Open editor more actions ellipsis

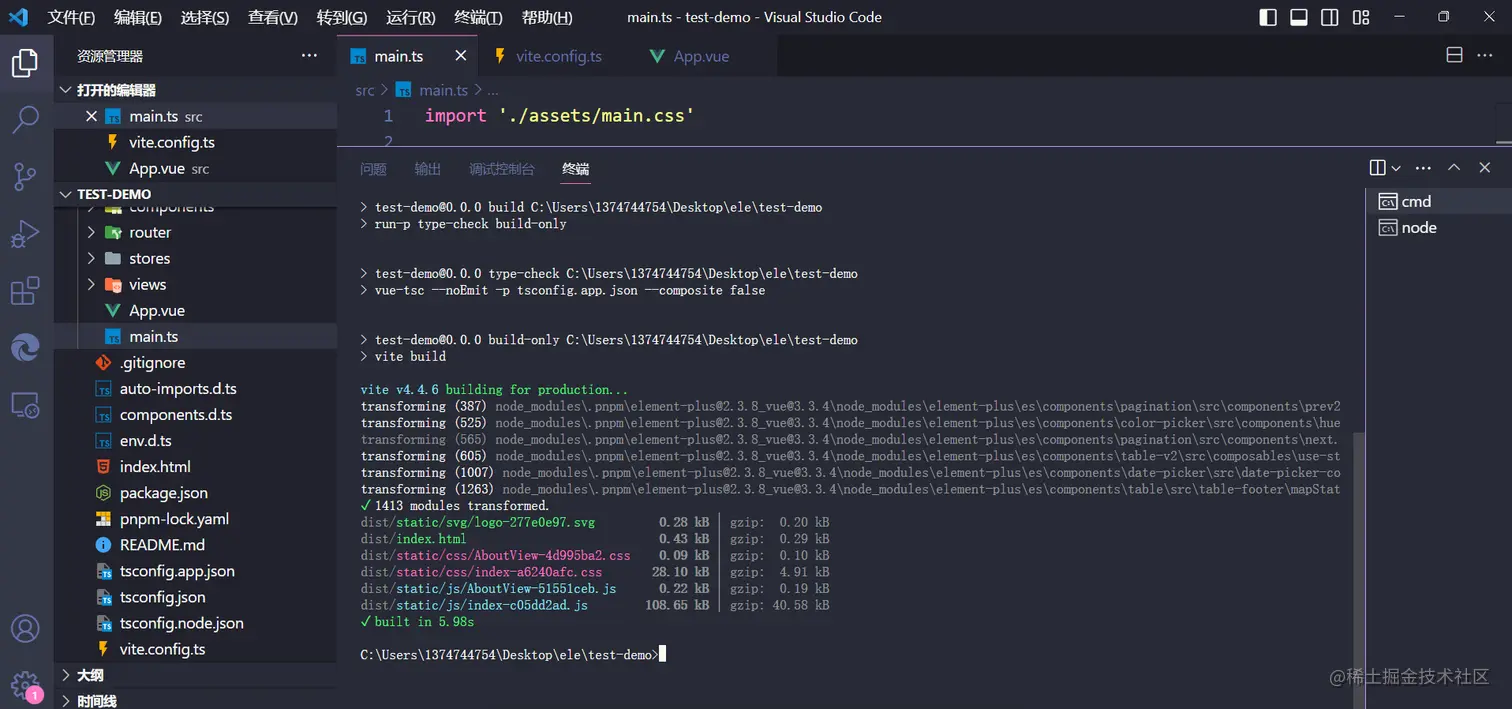1485,56
